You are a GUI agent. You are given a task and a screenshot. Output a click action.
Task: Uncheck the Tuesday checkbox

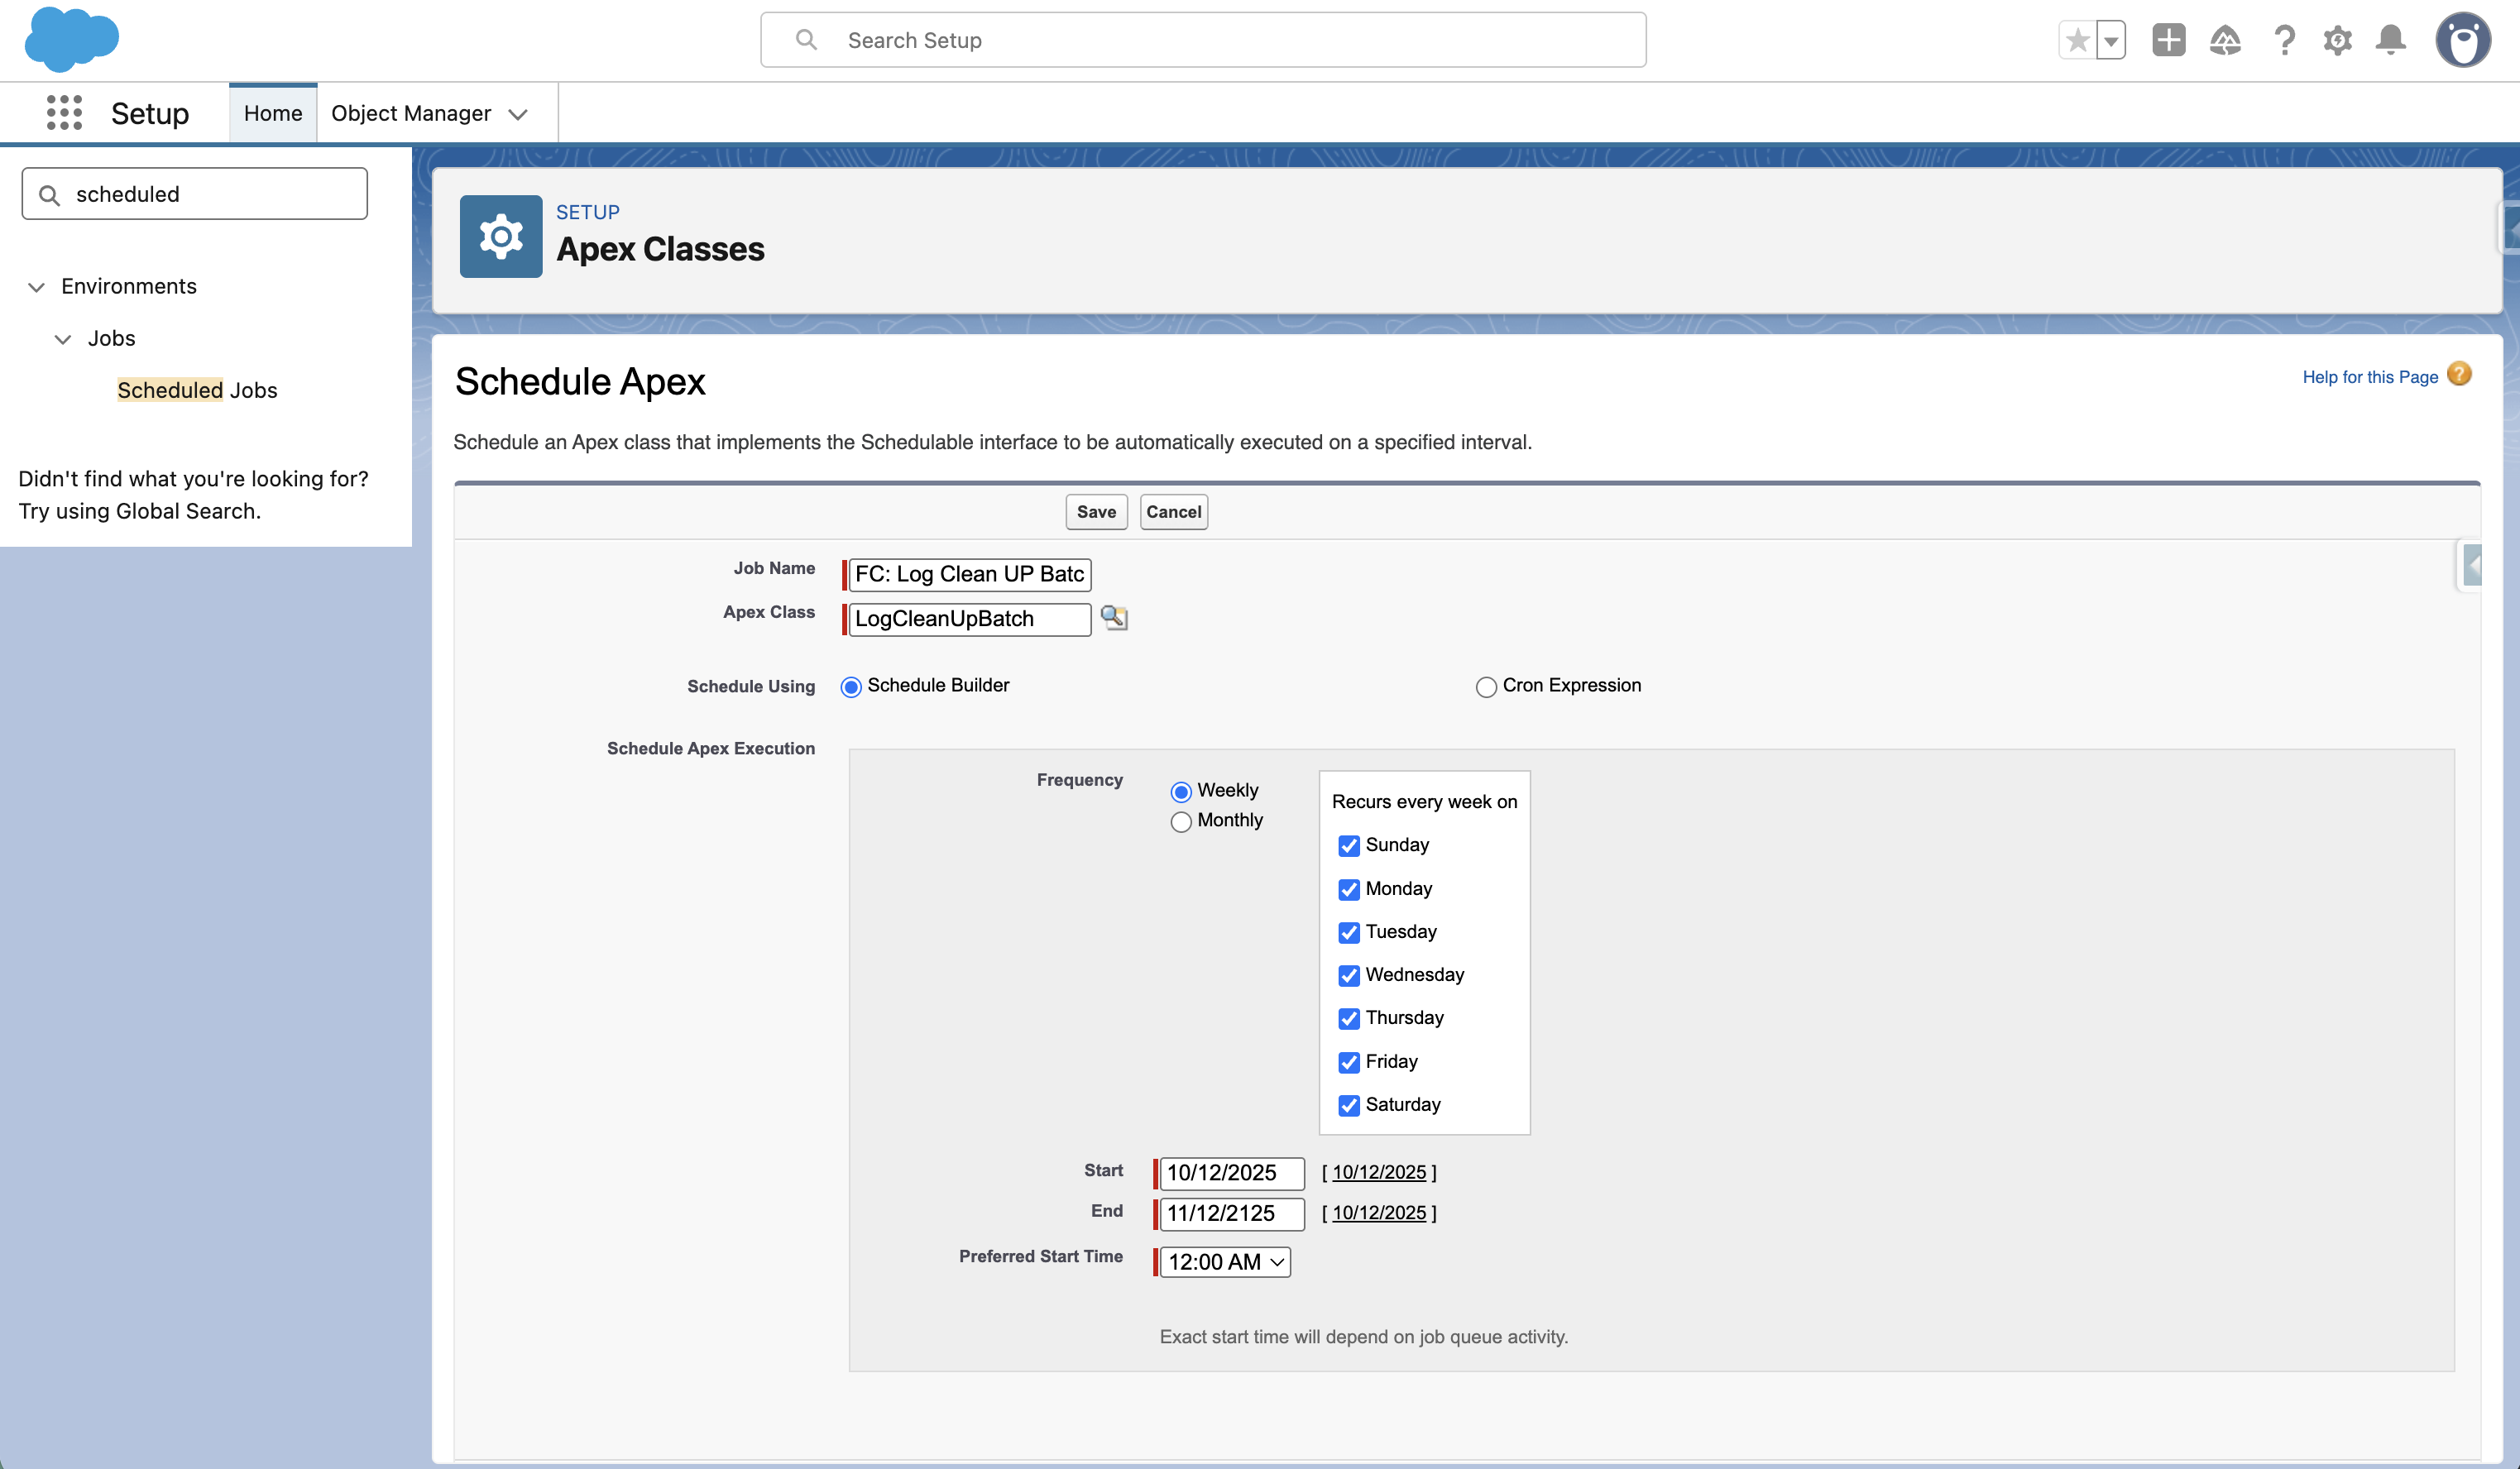point(1348,933)
